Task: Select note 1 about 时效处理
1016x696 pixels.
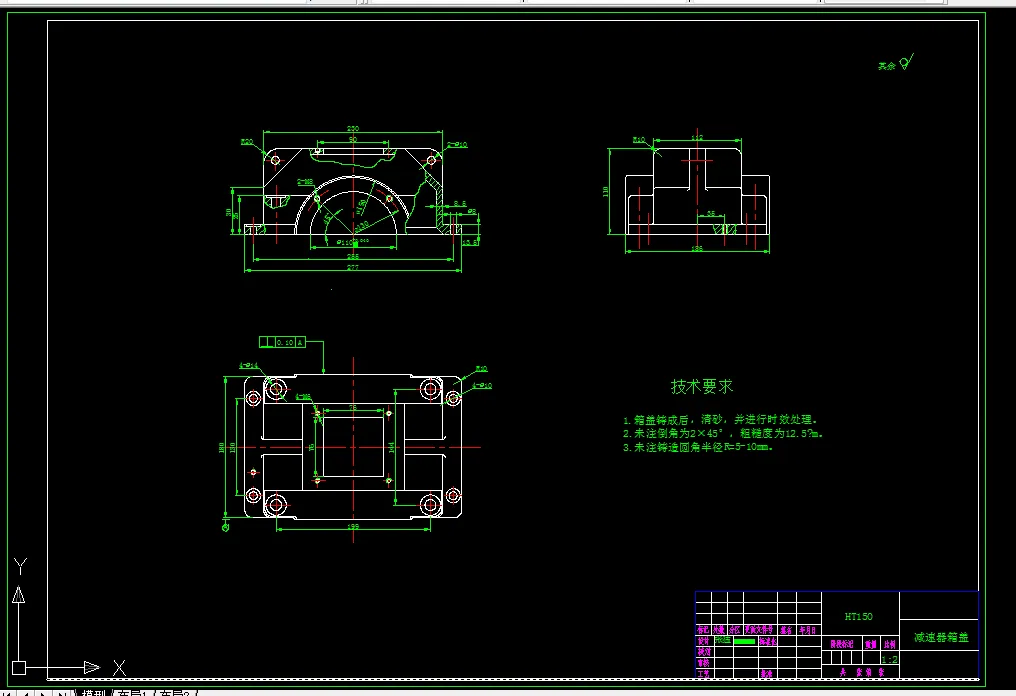Action: tap(720, 420)
